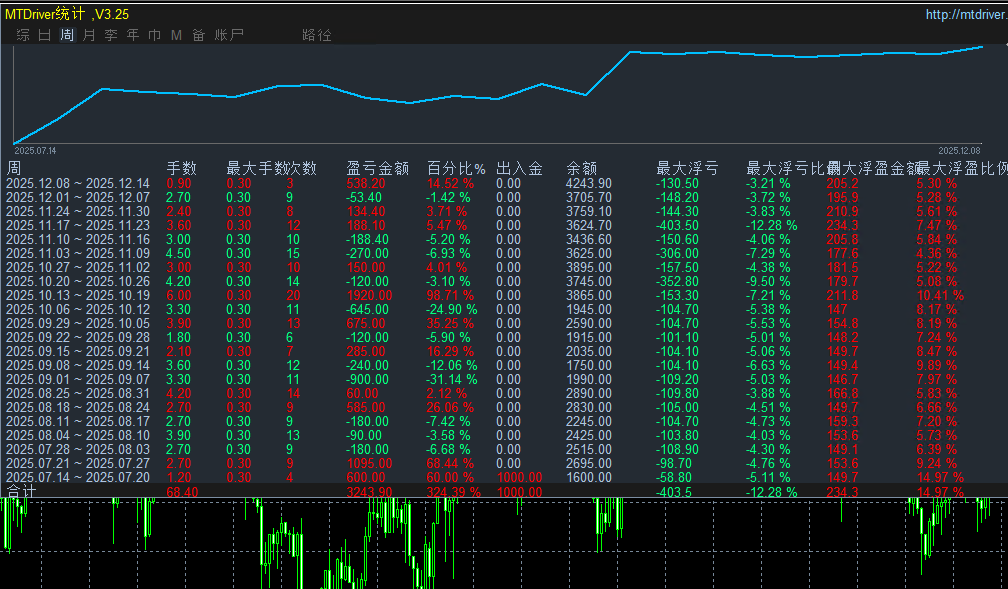Open the 月 monthly statistics tab
This screenshot has height=589, width=1008.
89,35
